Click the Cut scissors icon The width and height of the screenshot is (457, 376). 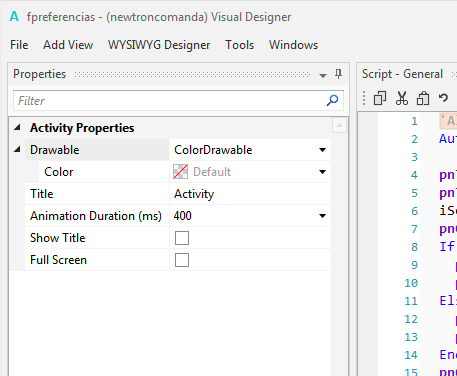[x=402, y=98]
